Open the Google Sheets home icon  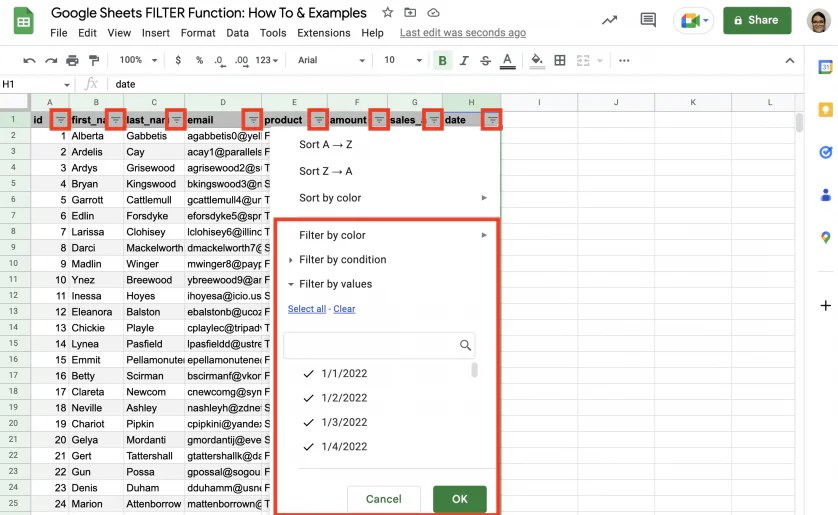(x=24, y=21)
